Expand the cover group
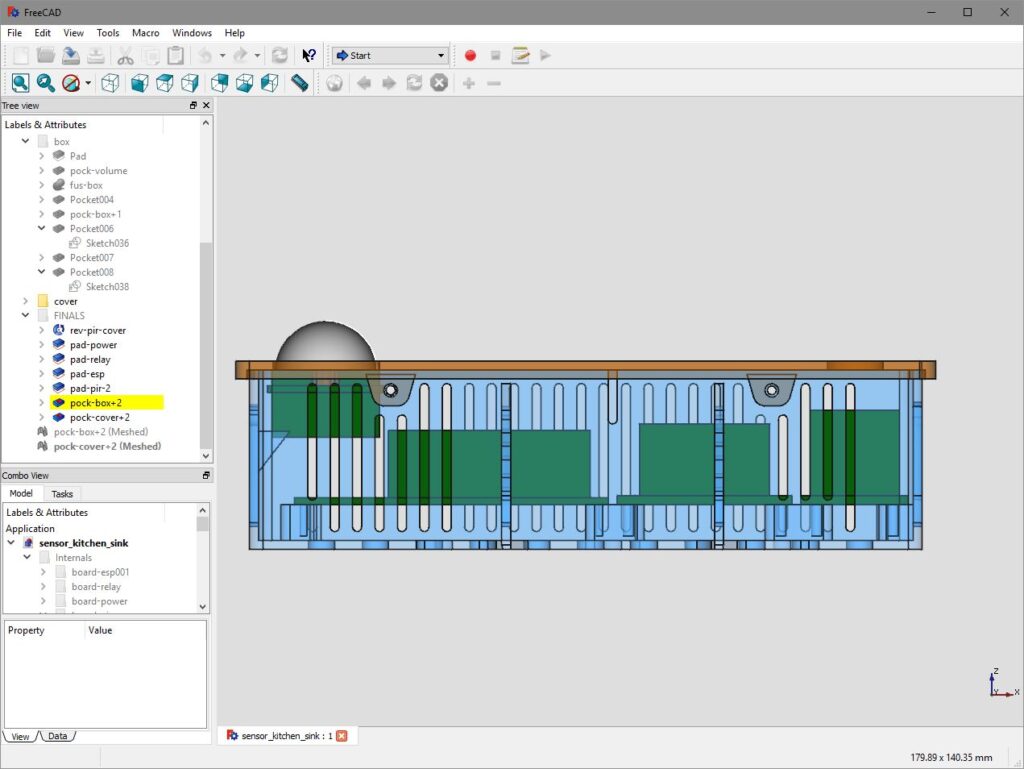The height and width of the screenshot is (769, 1024). point(25,301)
